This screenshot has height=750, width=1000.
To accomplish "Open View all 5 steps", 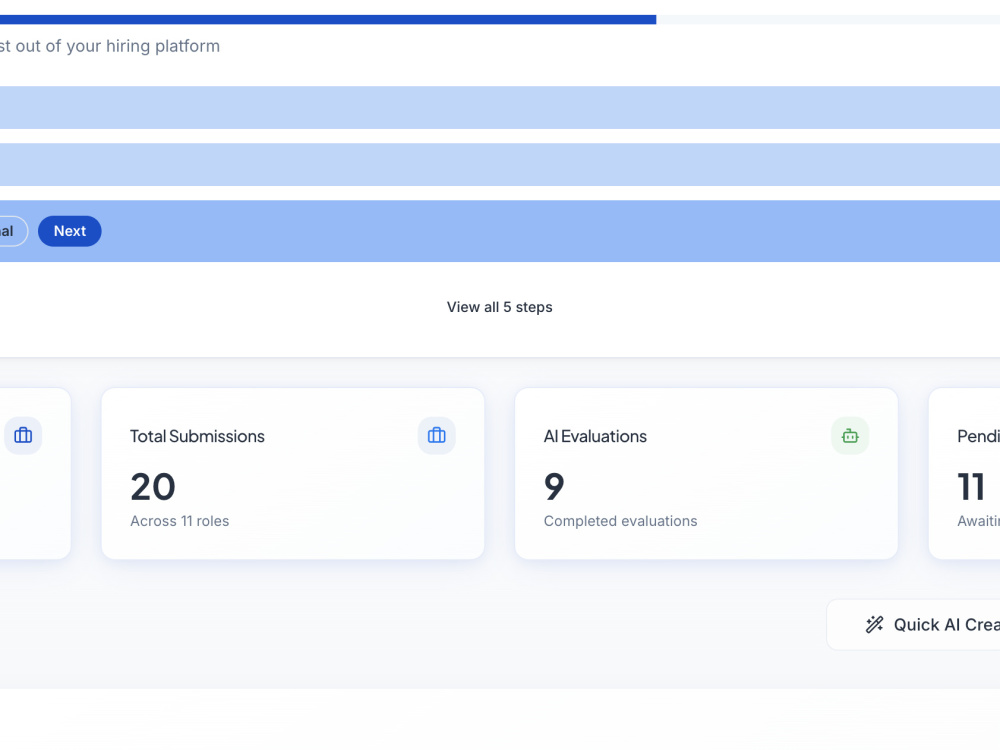I will [499, 307].
